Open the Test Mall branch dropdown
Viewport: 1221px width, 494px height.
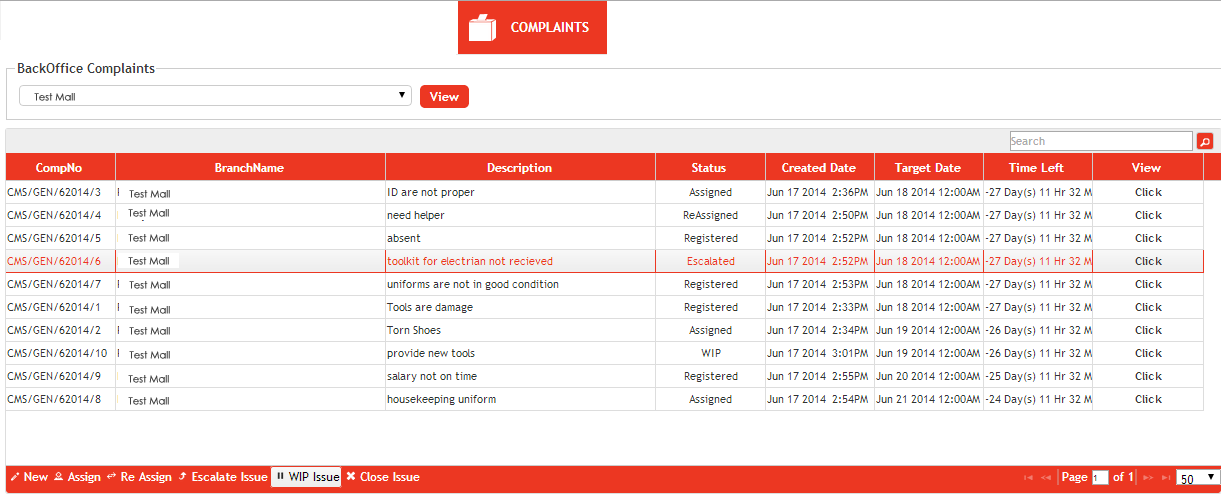[215, 96]
